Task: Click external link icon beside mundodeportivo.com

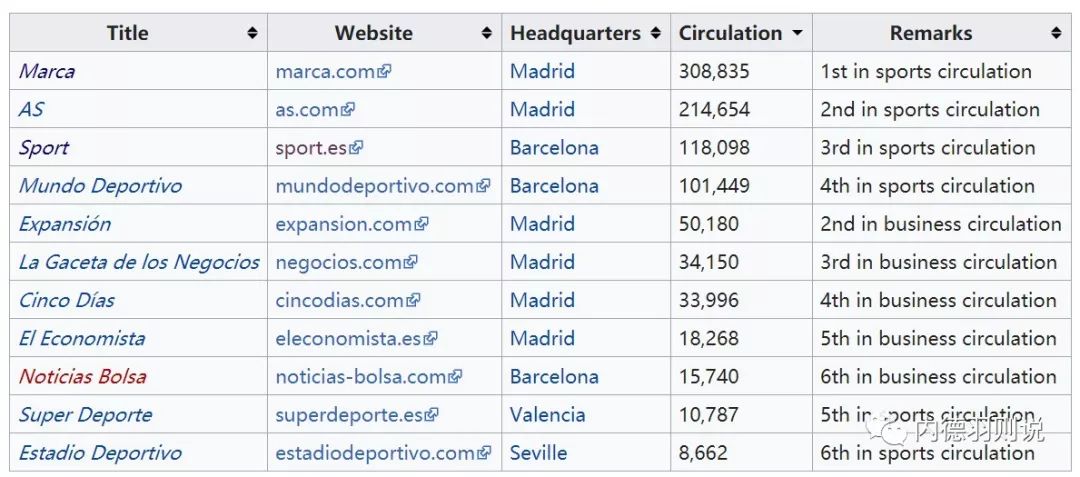Action: 484,185
